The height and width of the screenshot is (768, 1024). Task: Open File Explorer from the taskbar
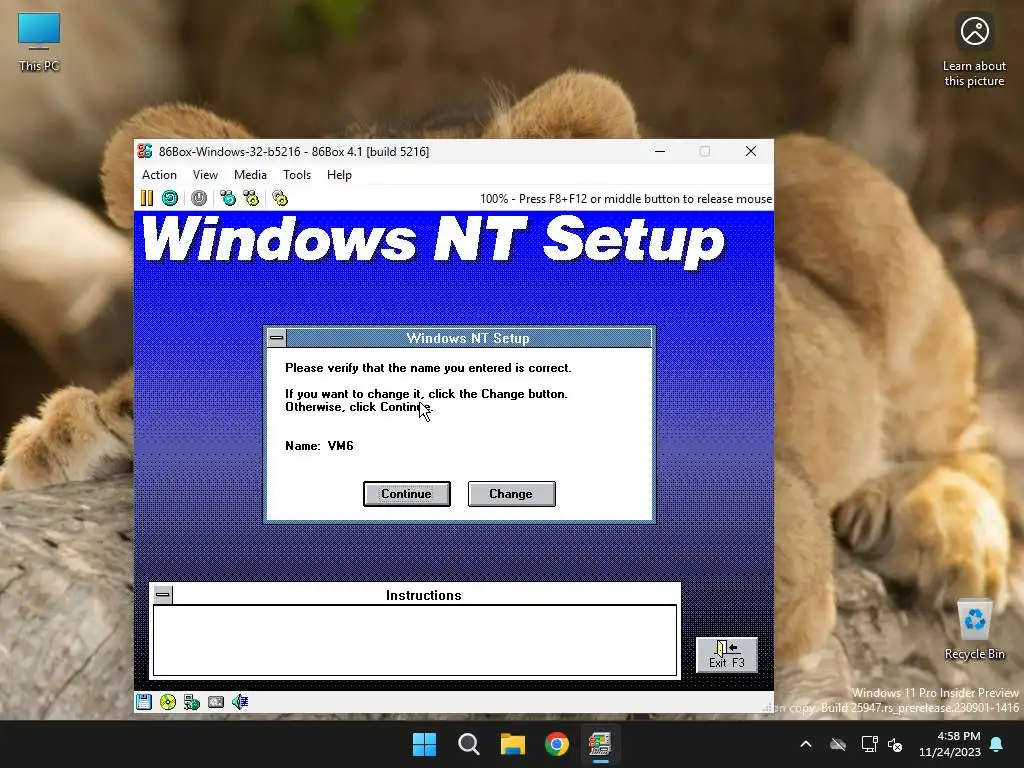pos(513,744)
